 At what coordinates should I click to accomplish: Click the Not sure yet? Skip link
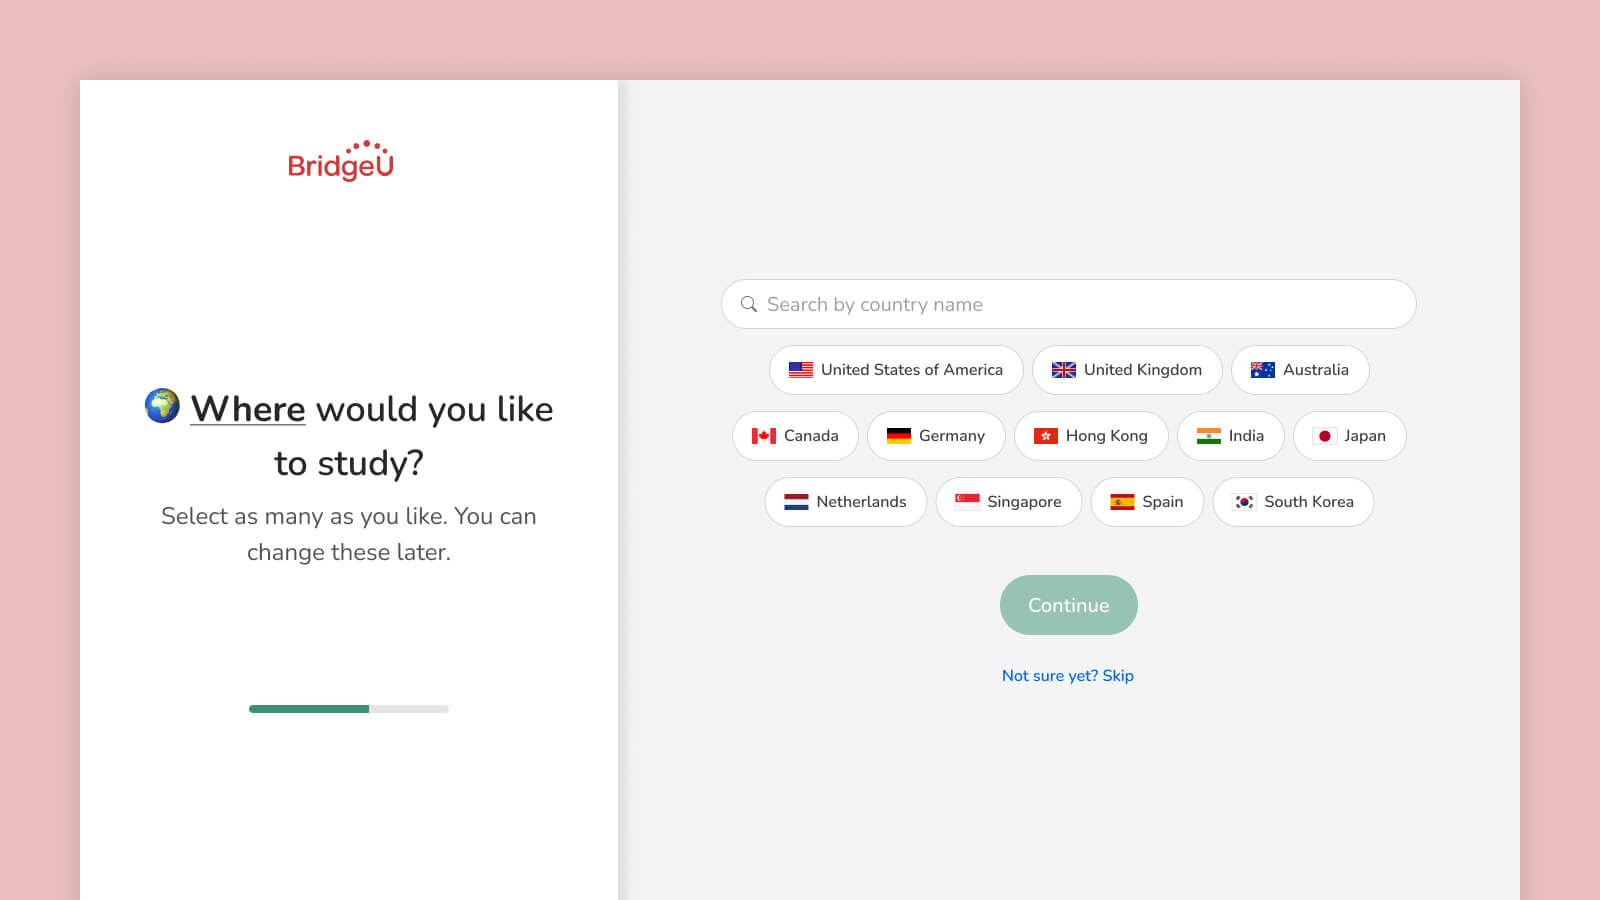coord(1067,676)
